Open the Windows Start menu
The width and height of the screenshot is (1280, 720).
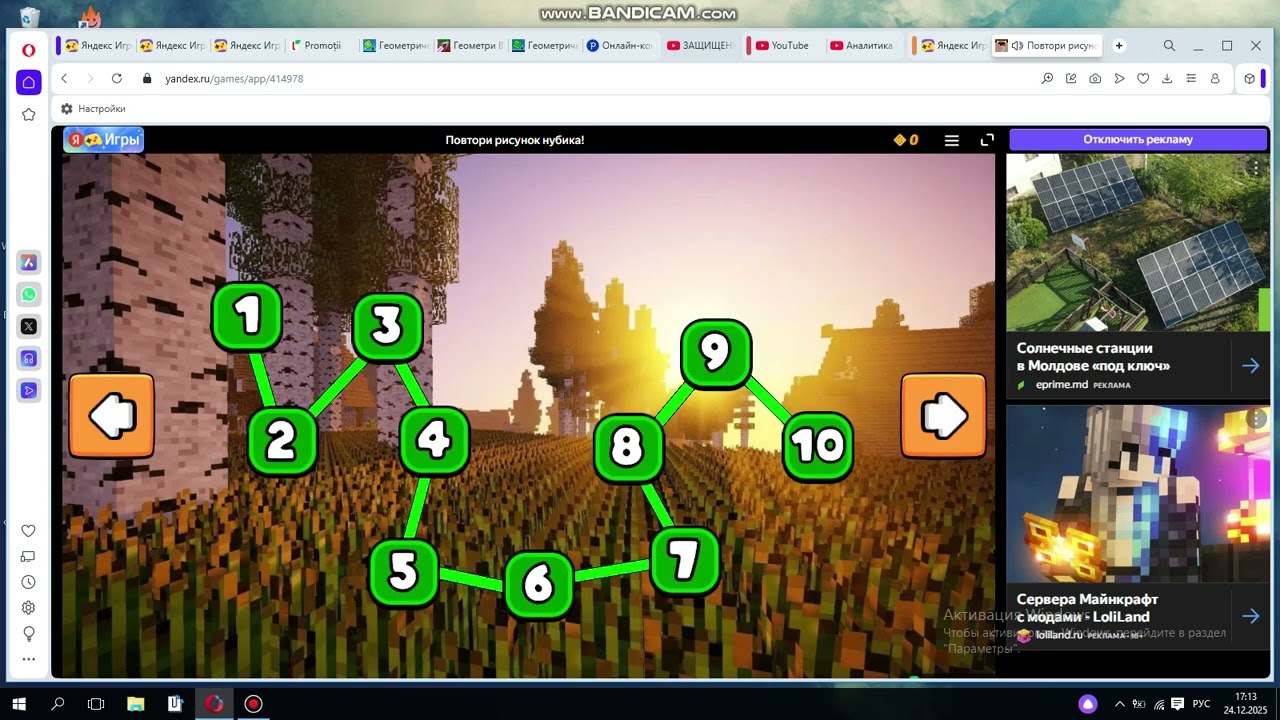point(19,704)
